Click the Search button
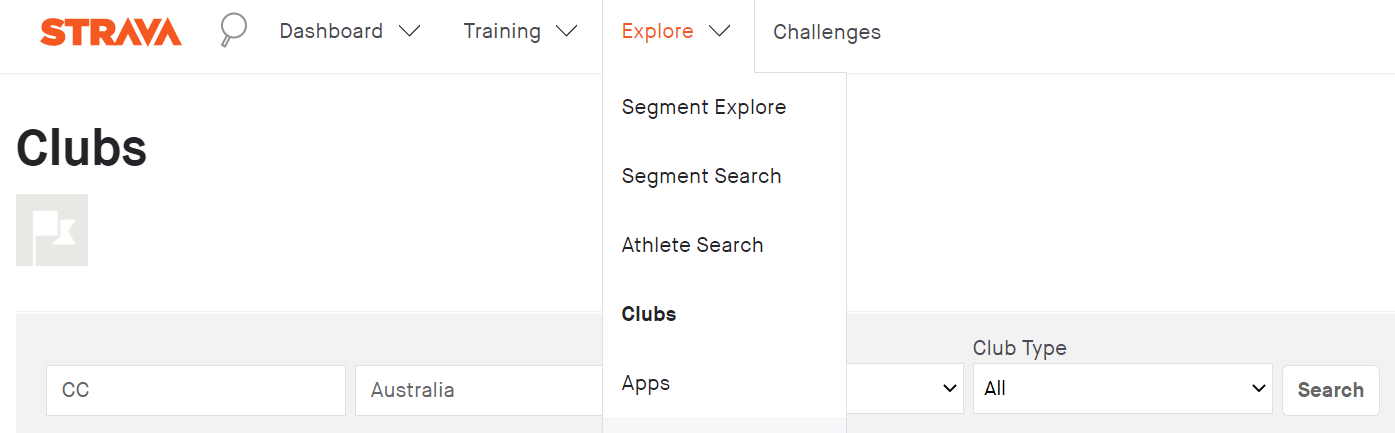 point(1330,390)
